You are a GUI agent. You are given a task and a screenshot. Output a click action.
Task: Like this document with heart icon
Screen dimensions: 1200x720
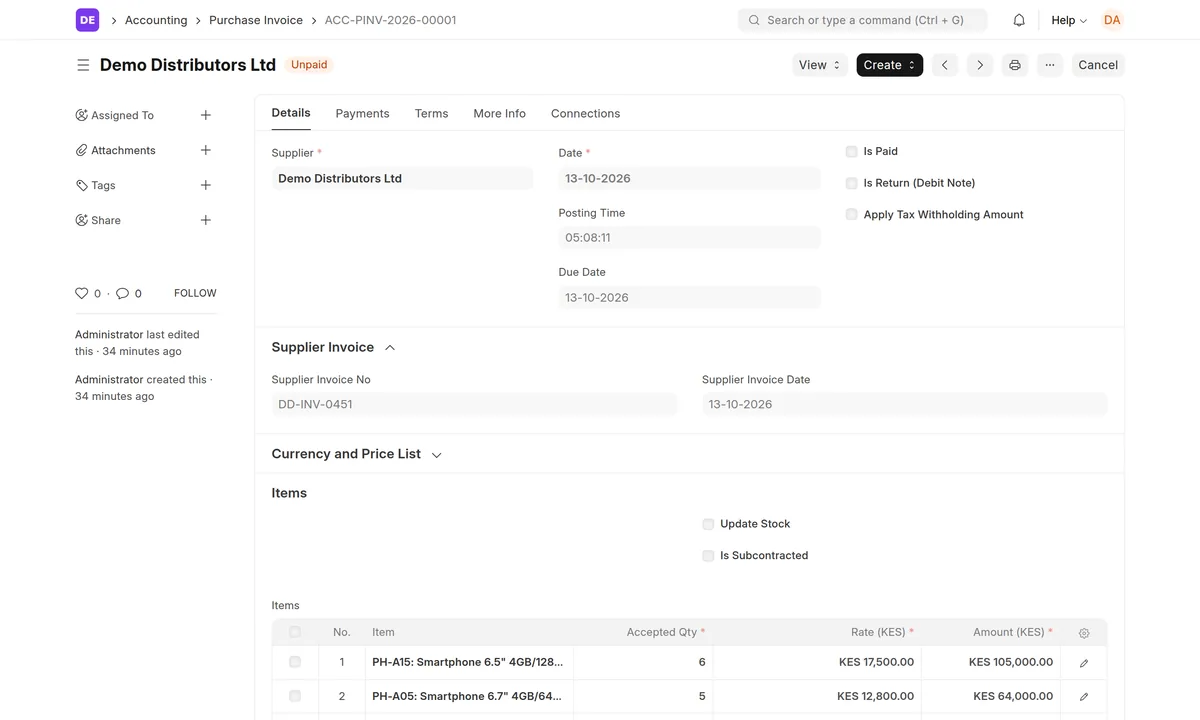(x=82, y=293)
